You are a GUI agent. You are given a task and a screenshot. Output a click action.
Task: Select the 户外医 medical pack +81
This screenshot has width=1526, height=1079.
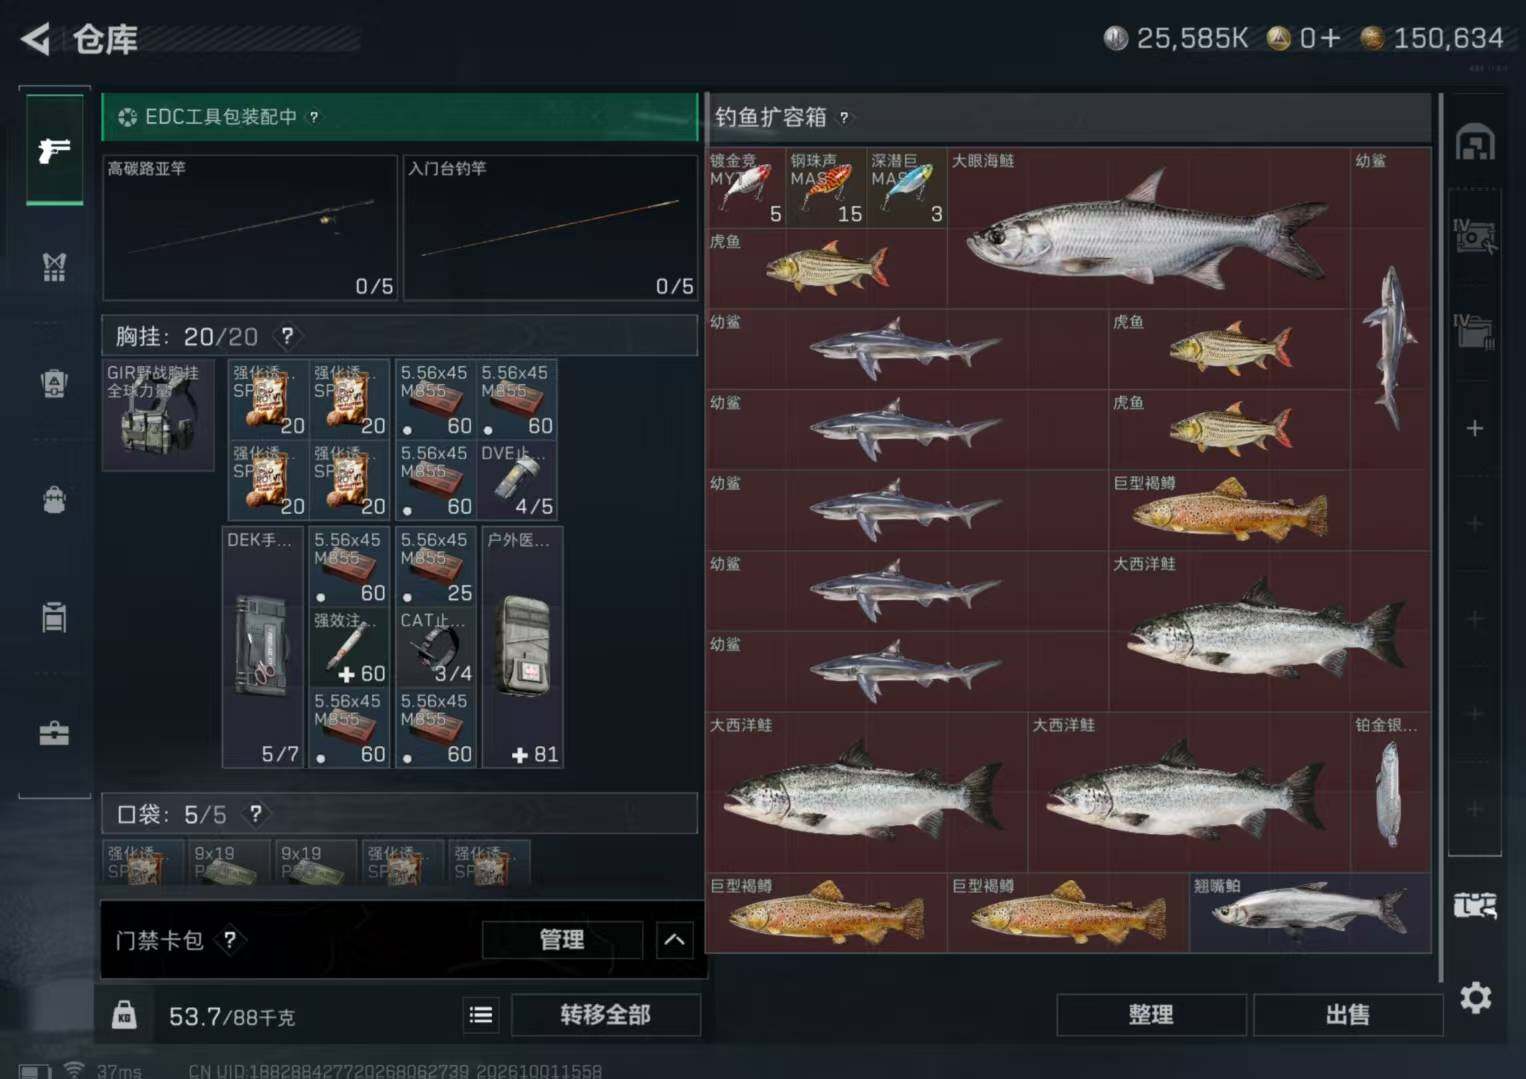click(523, 648)
